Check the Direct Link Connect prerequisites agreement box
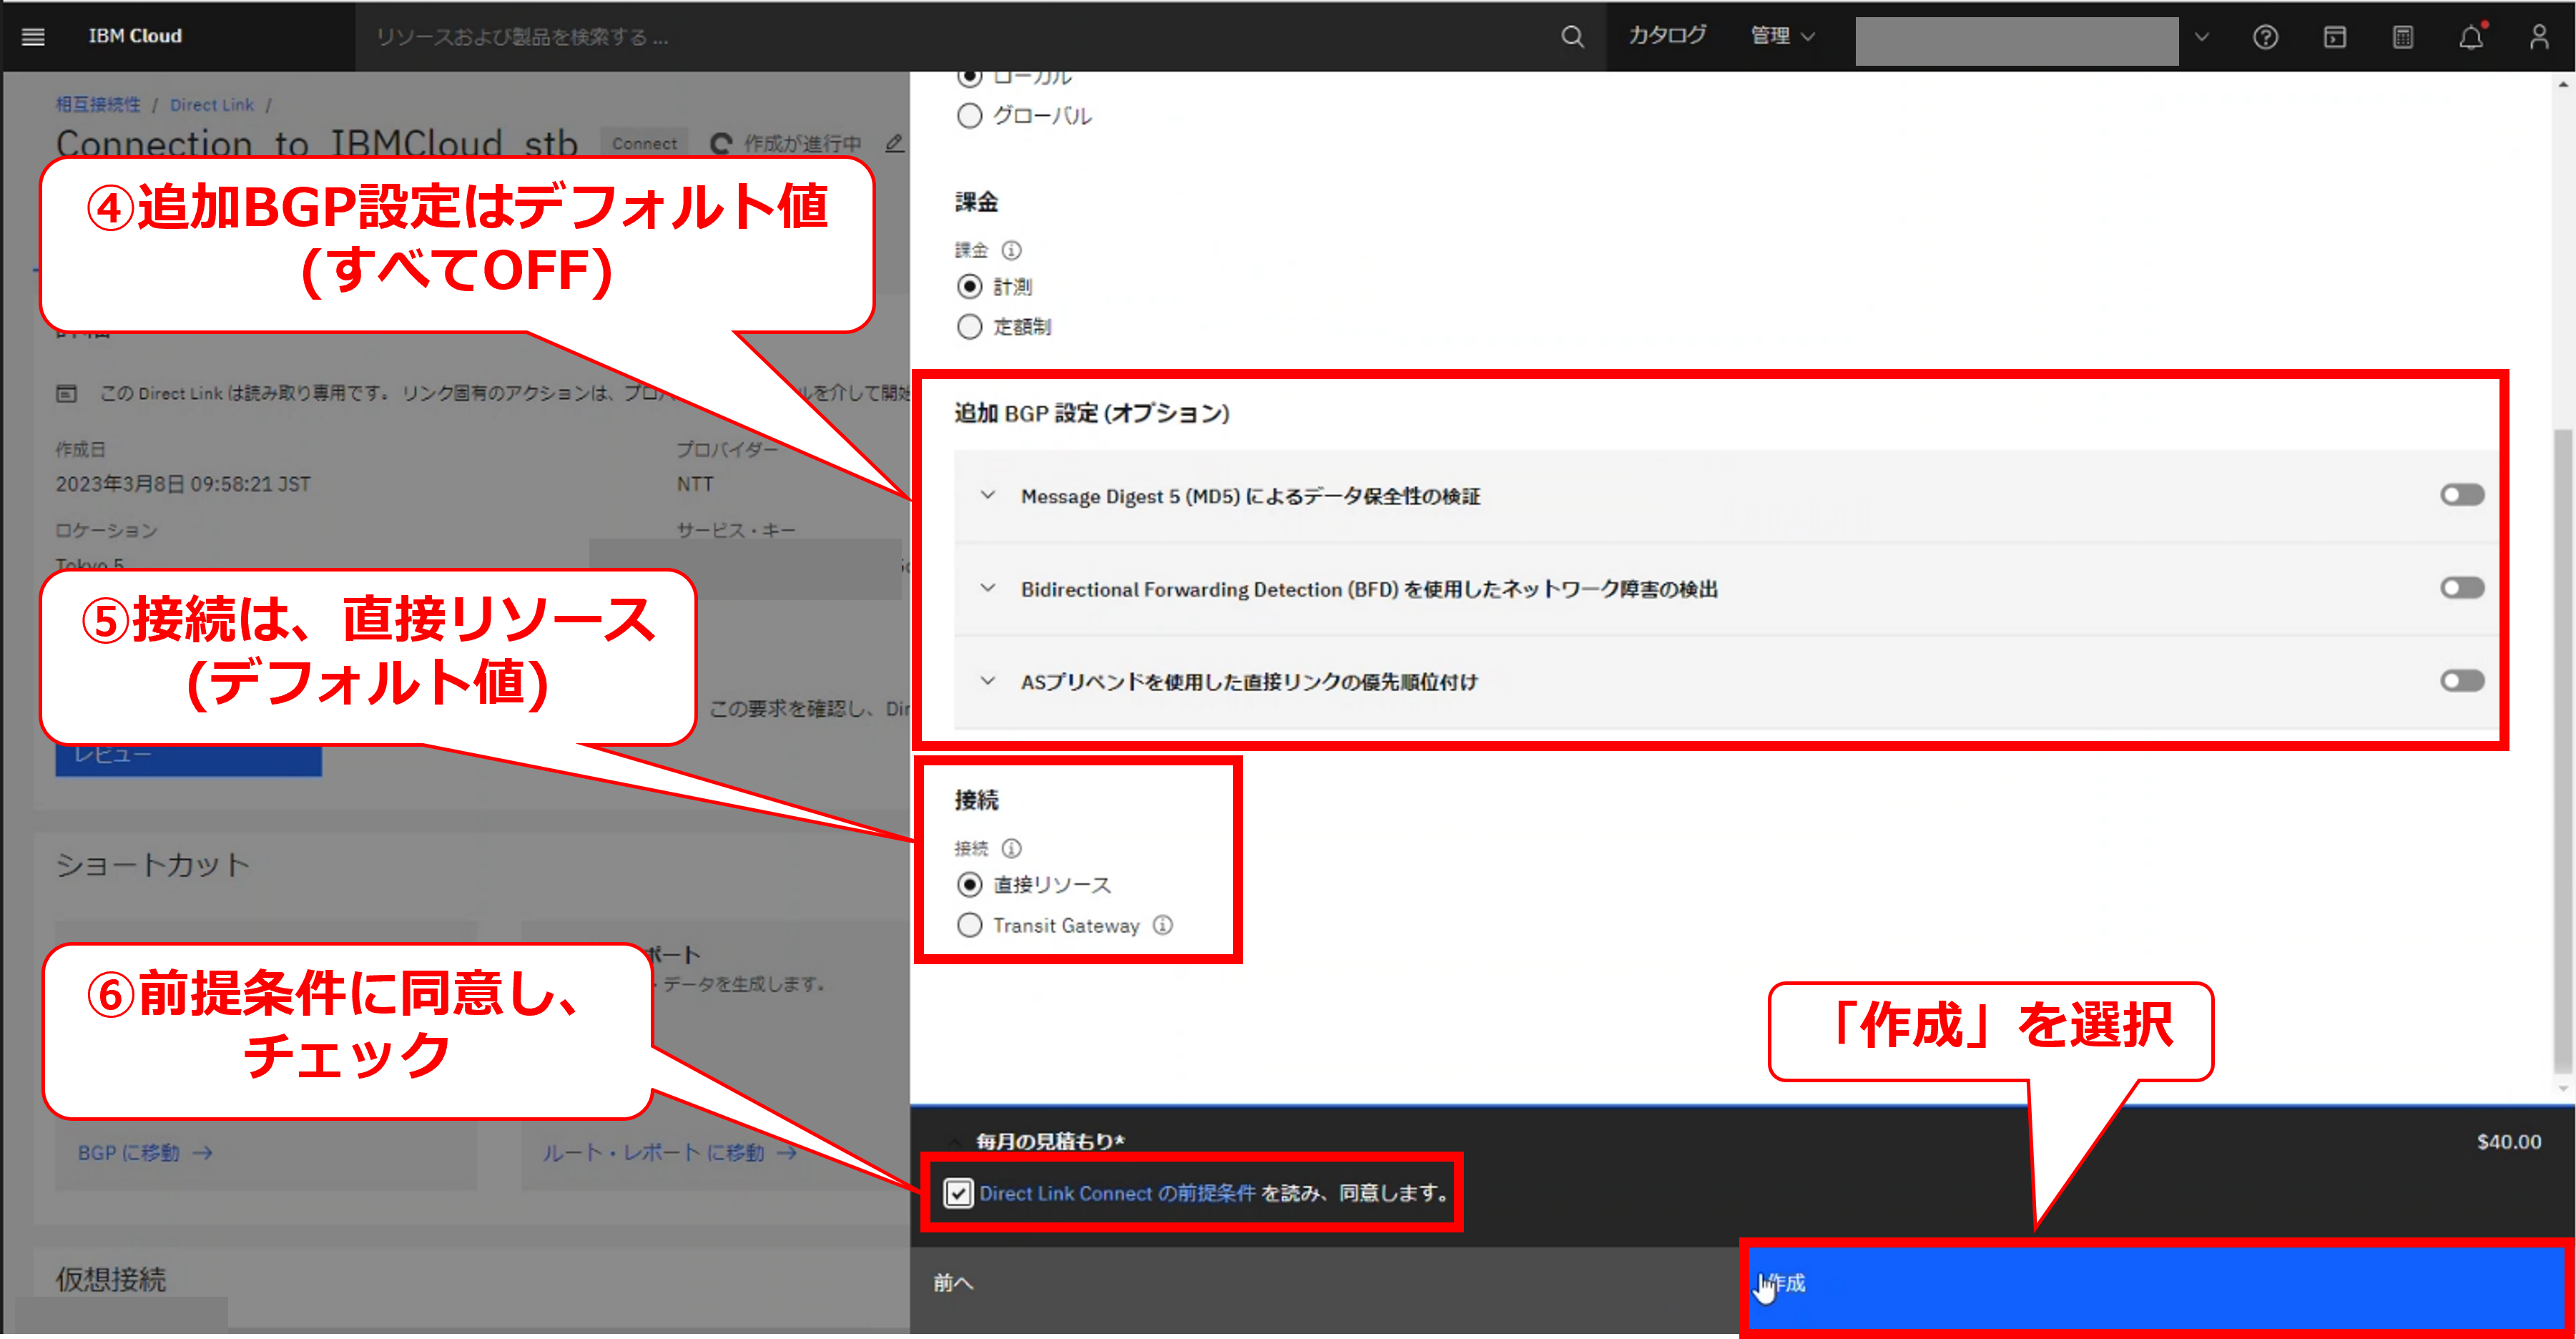The width and height of the screenshot is (2576, 1339). pos(958,1193)
